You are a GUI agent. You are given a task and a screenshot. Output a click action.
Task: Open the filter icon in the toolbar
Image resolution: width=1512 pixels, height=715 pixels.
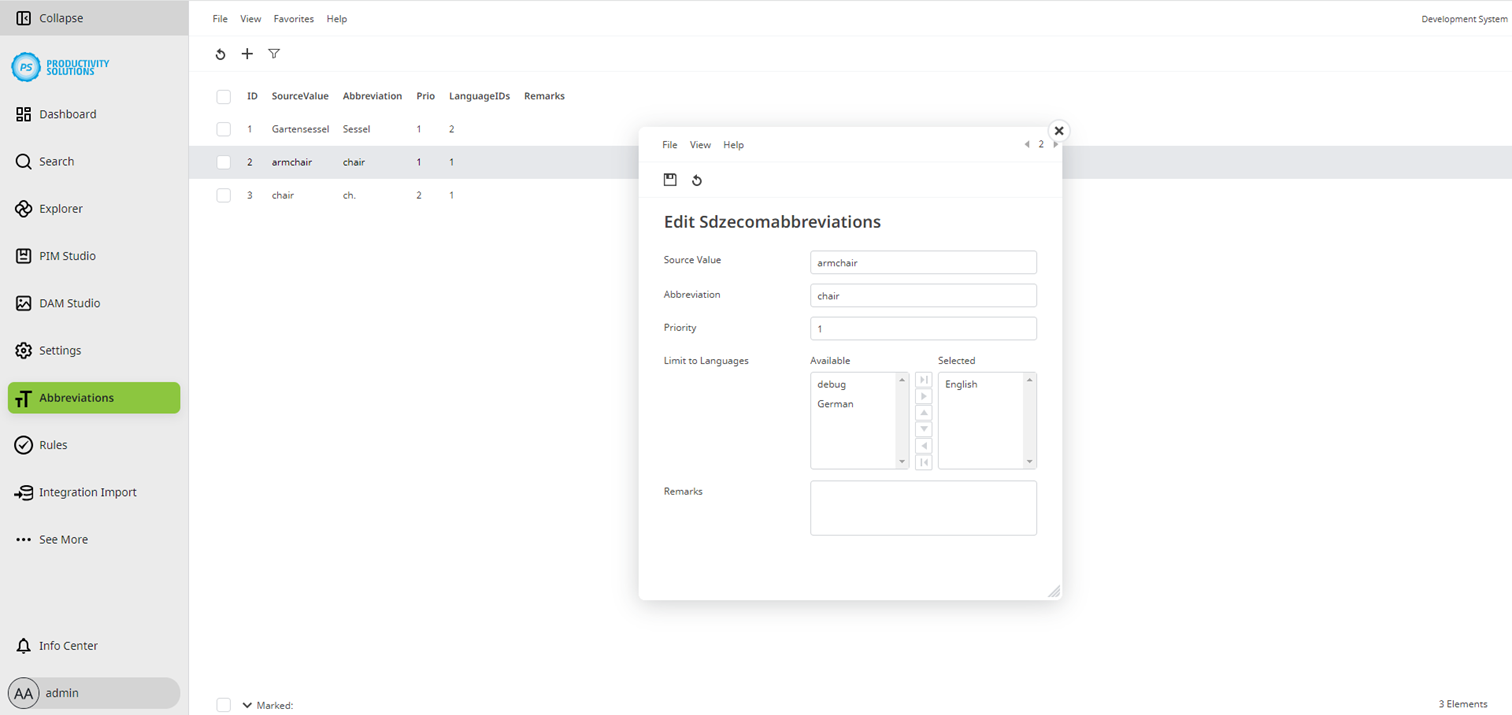(273, 54)
